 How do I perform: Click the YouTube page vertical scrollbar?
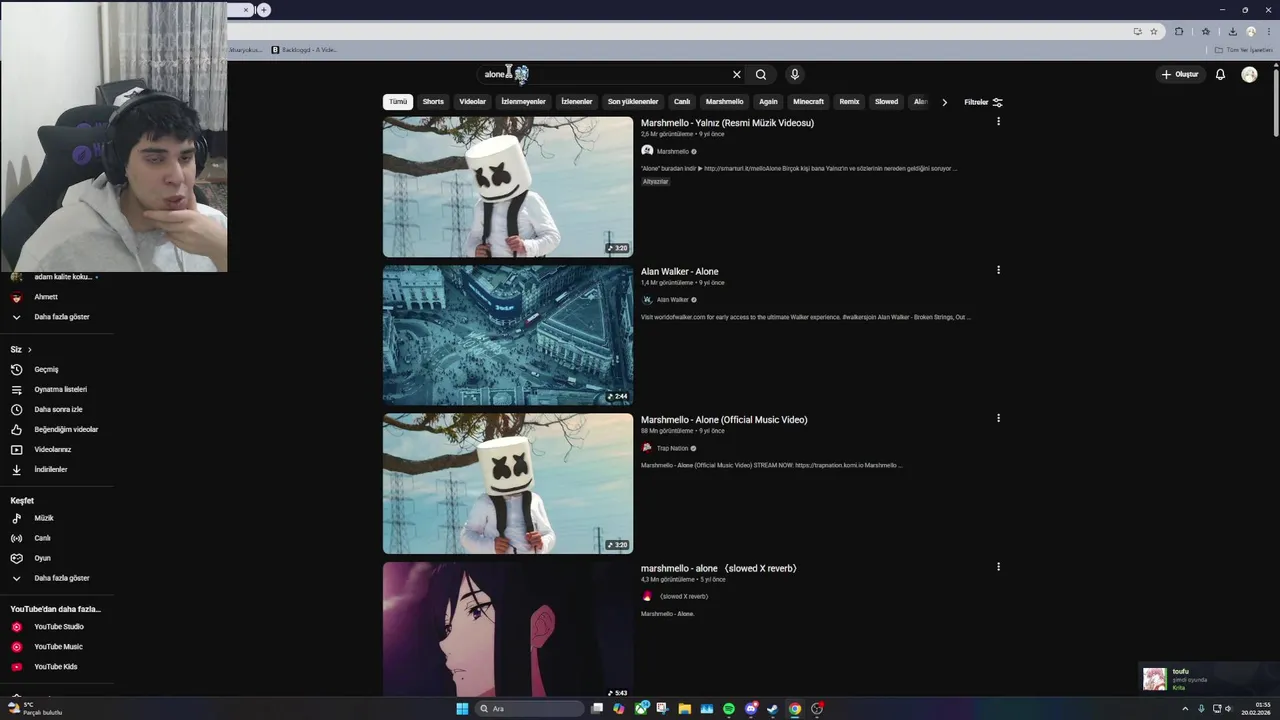click(1276, 101)
